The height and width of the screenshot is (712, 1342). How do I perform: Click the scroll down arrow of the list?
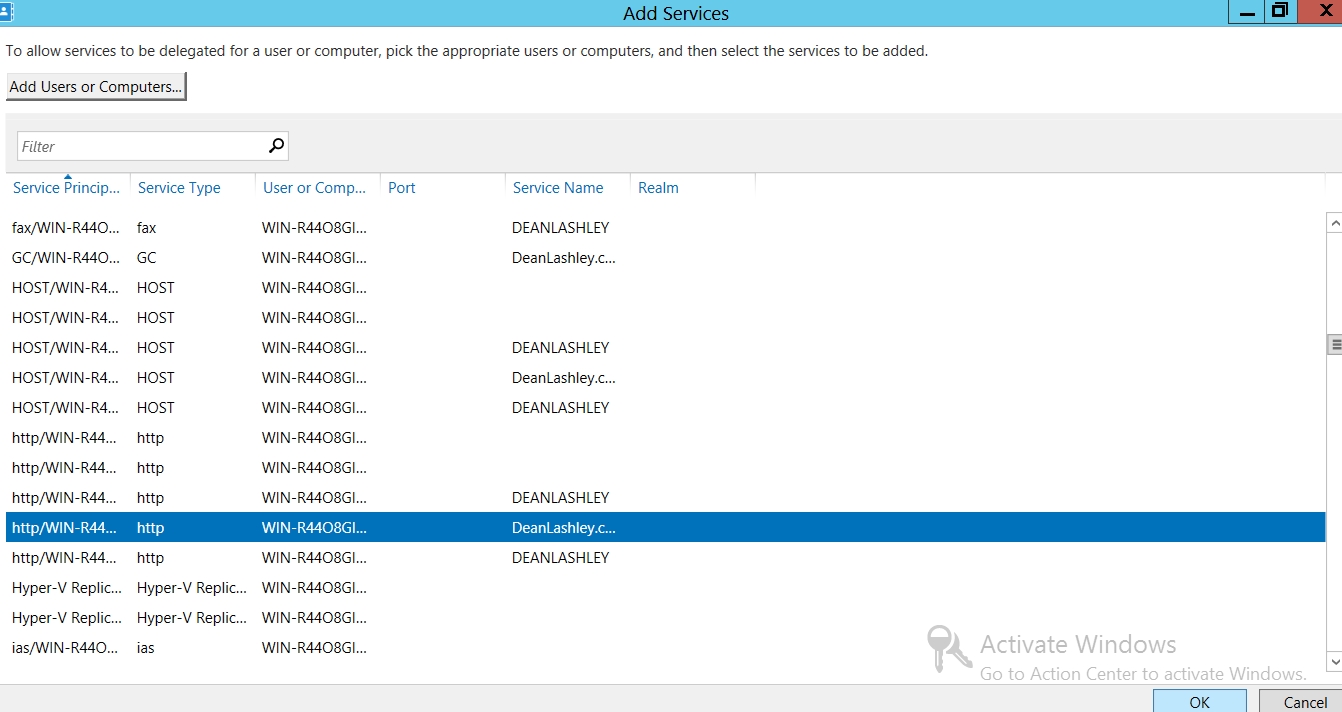pyautogui.click(x=1333, y=661)
